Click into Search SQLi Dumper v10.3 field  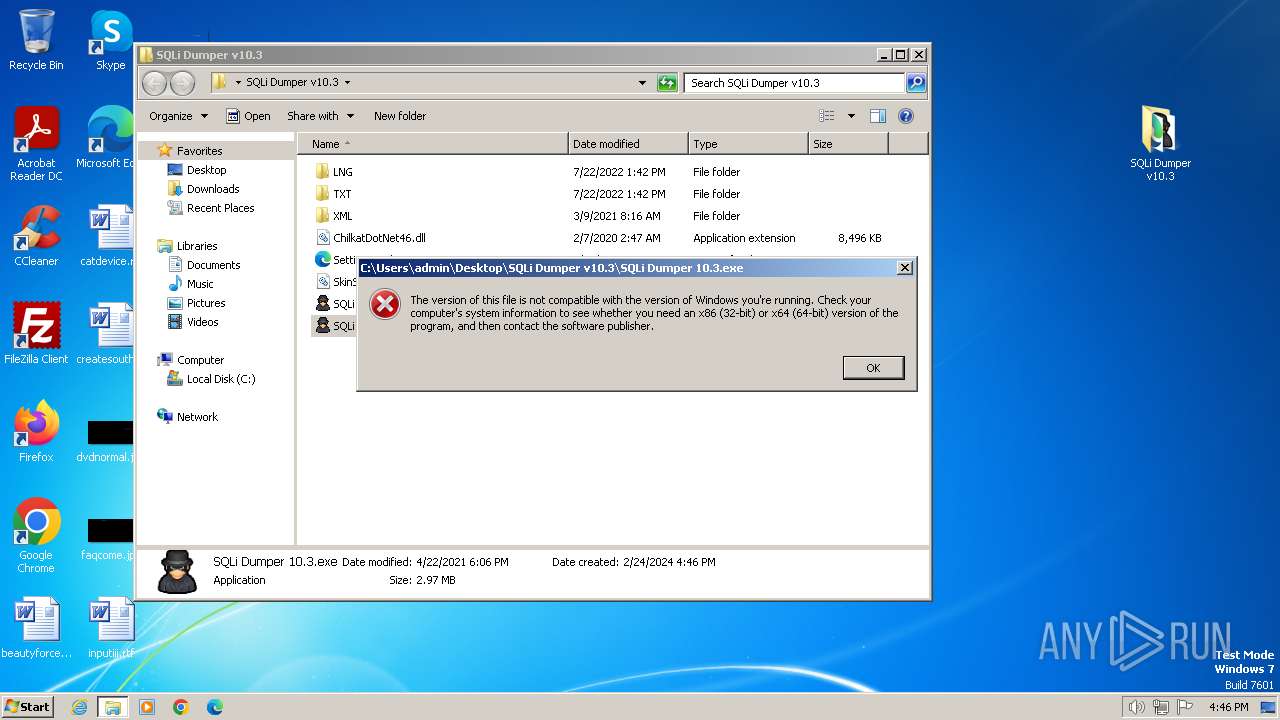[795, 83]
